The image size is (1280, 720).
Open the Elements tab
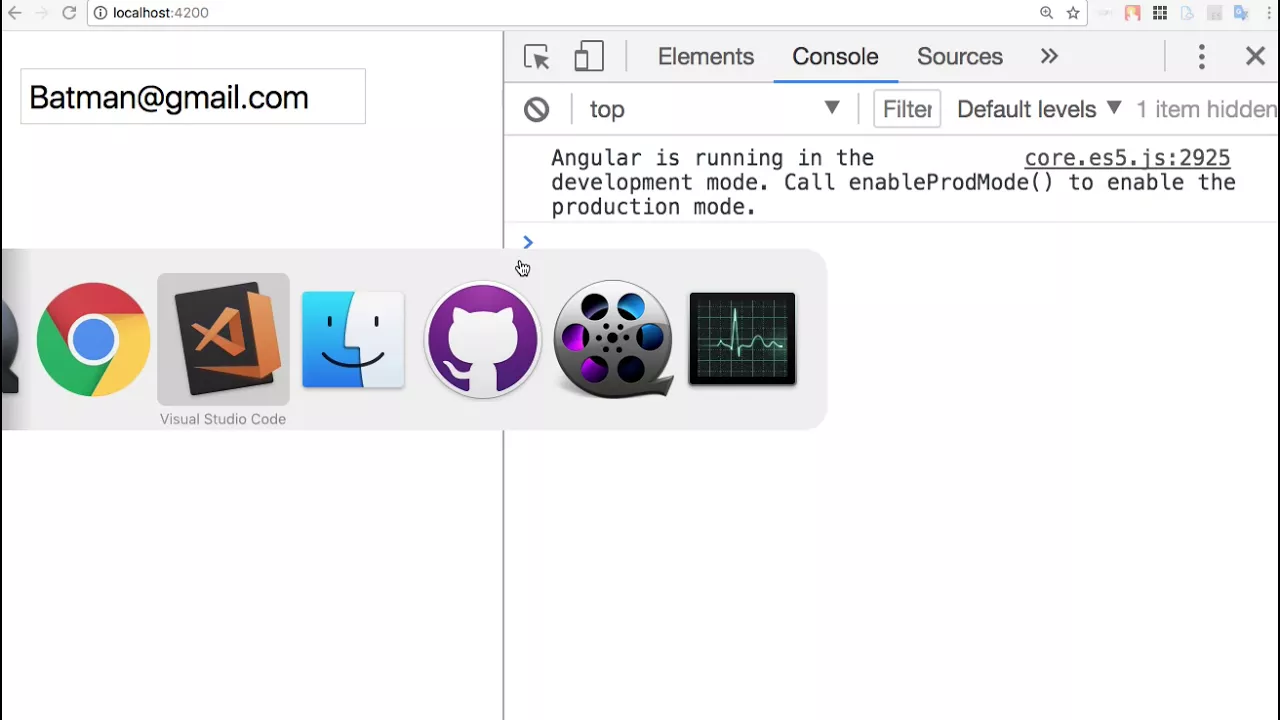pos(705,57)
